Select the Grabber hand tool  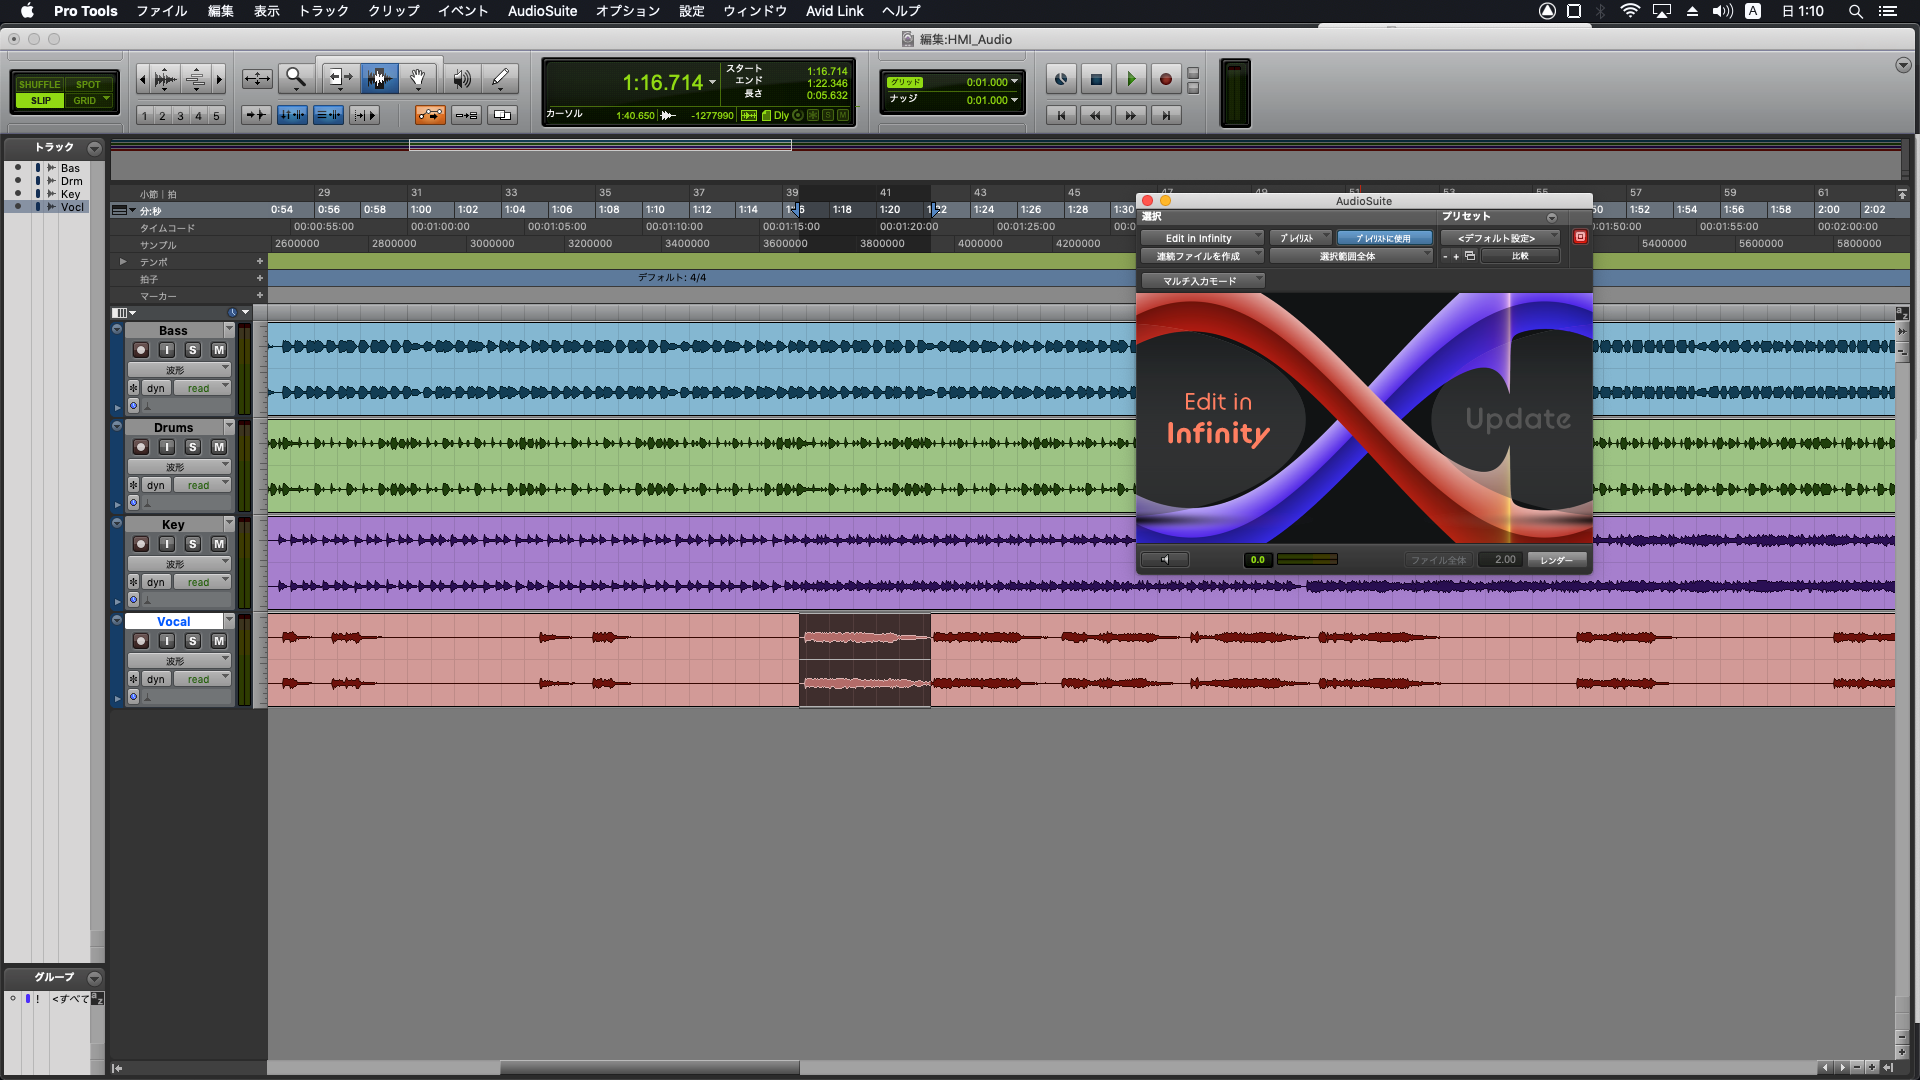click(418, 78)
